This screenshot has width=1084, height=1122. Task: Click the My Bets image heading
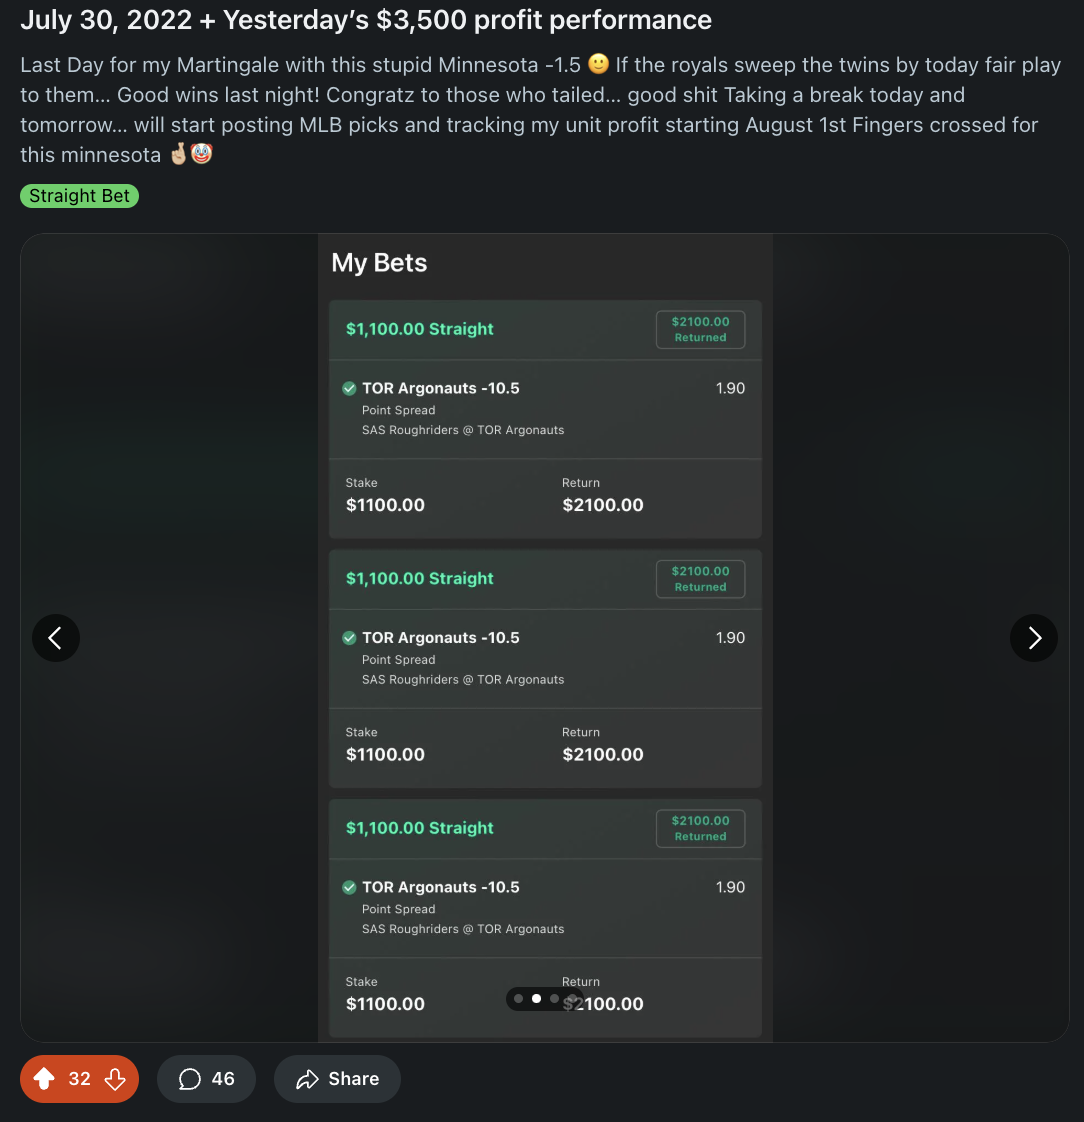379,263
